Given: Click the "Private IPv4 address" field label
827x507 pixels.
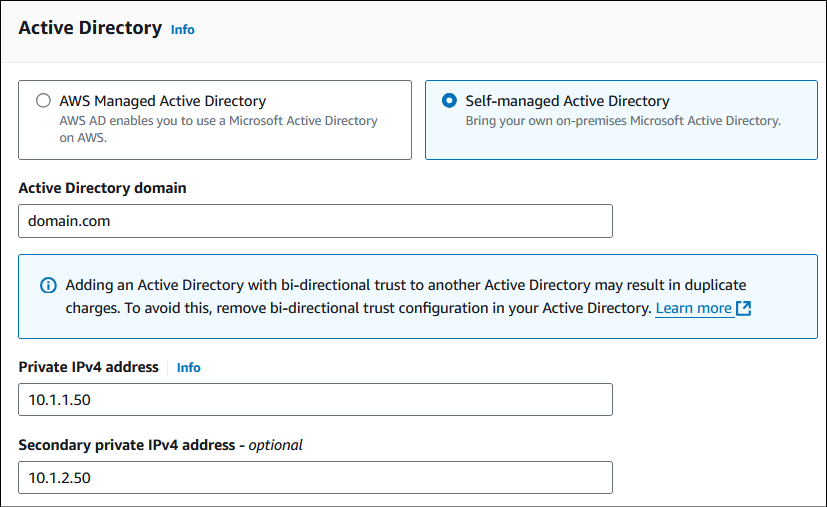Looking at the screenshot, I should pos(88,367).
